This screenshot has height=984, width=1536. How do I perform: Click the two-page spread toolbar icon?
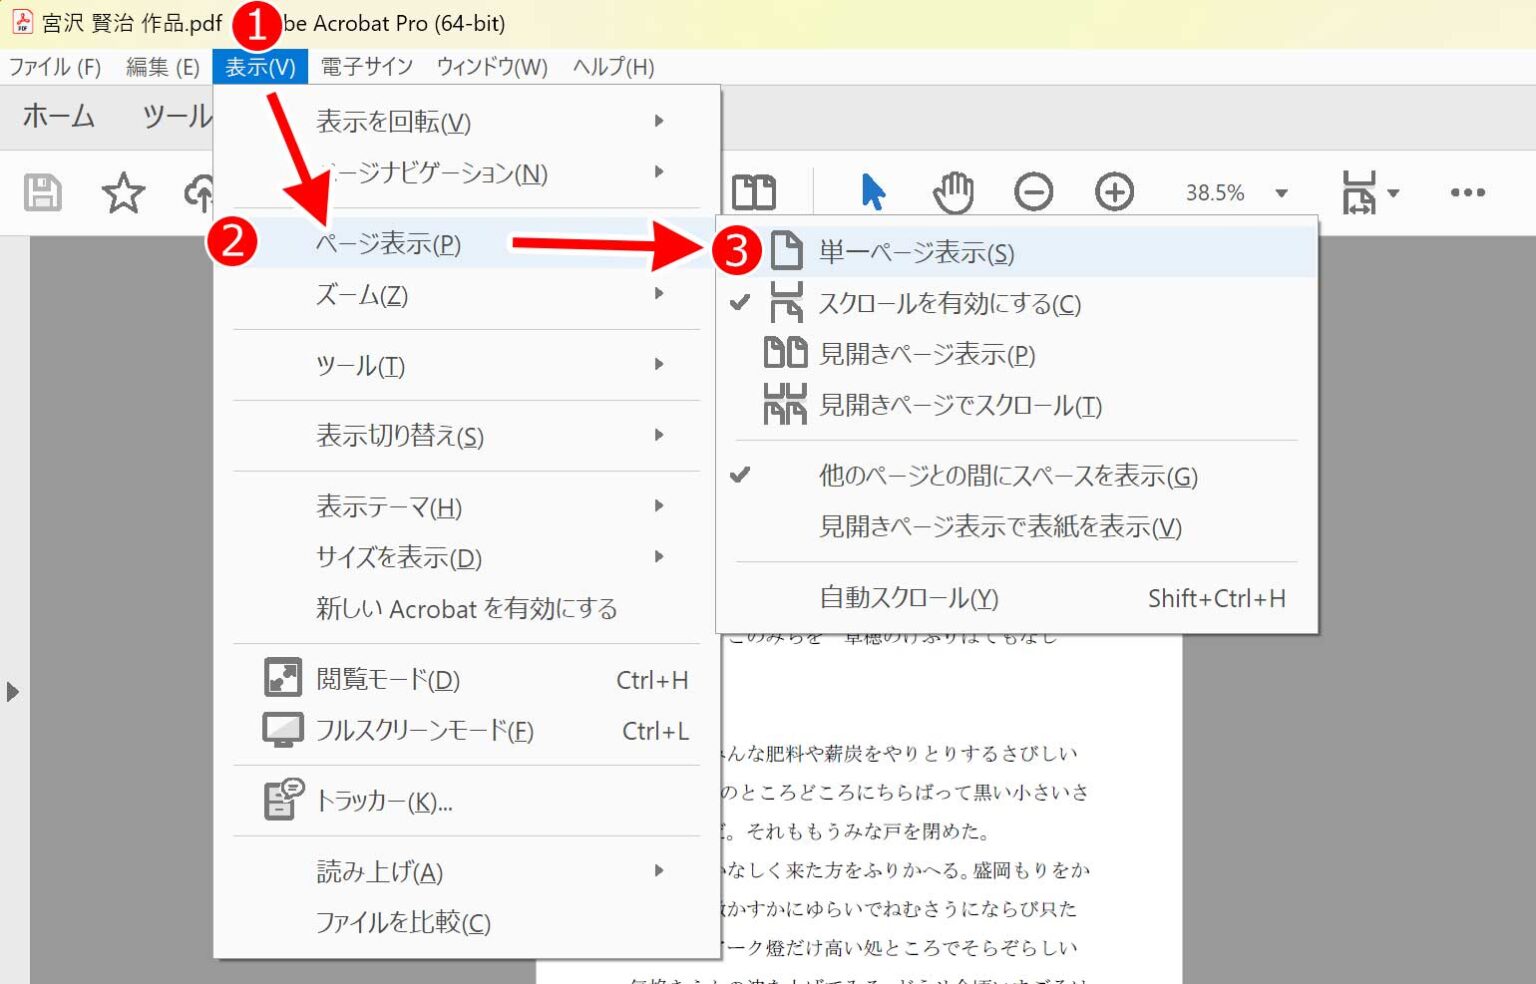coord(755,192)
